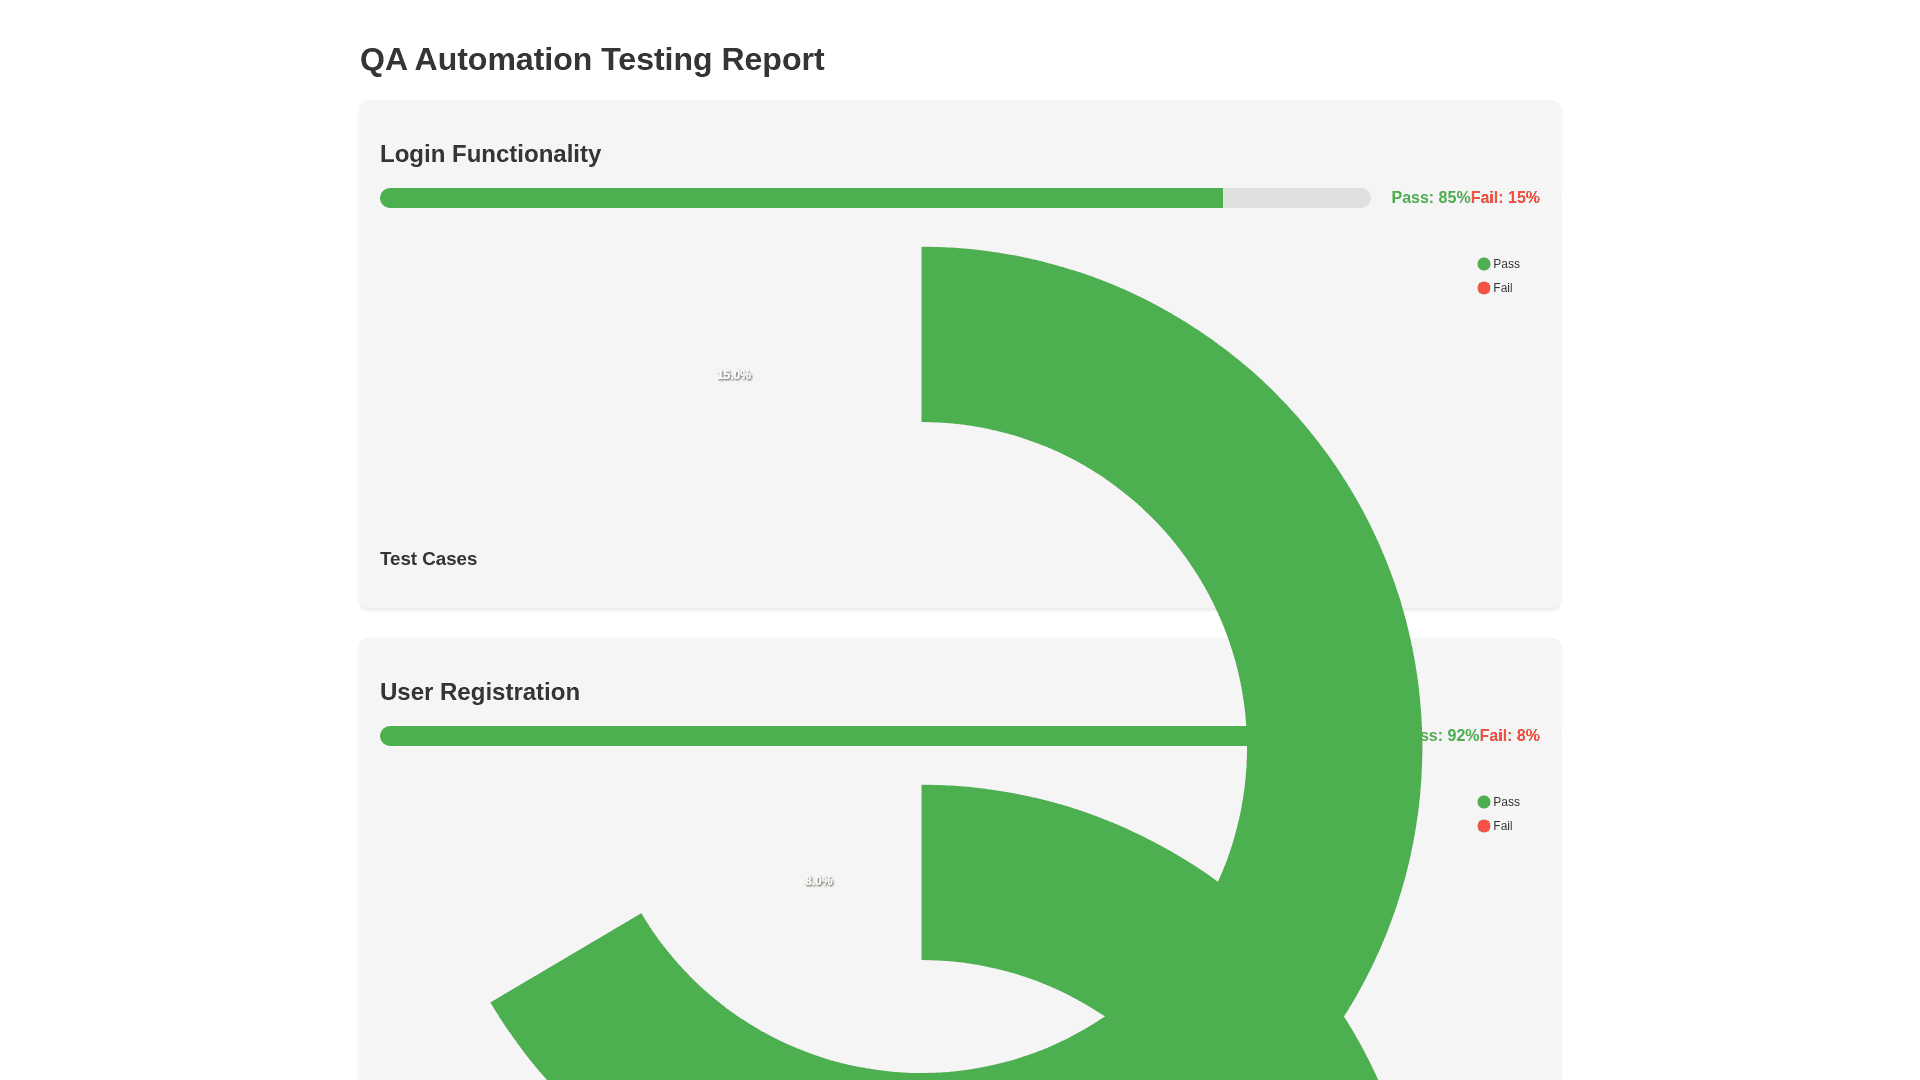Click the QA Automation Testing Report title

(592, 59)
